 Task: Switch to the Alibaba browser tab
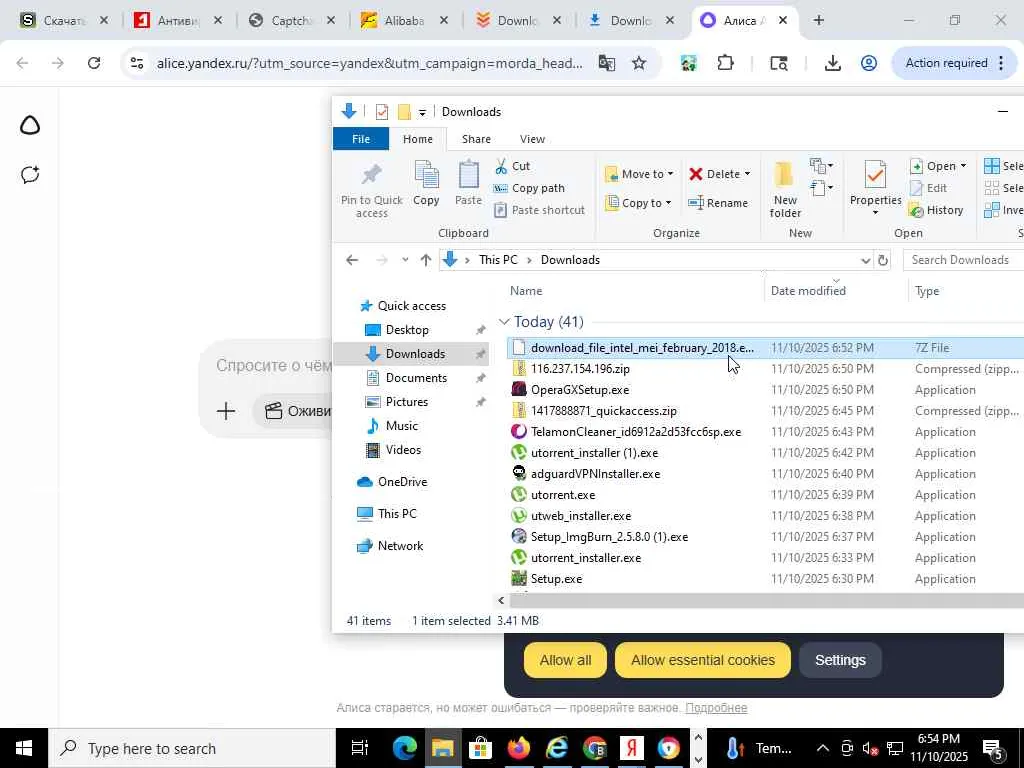[403, 20]
